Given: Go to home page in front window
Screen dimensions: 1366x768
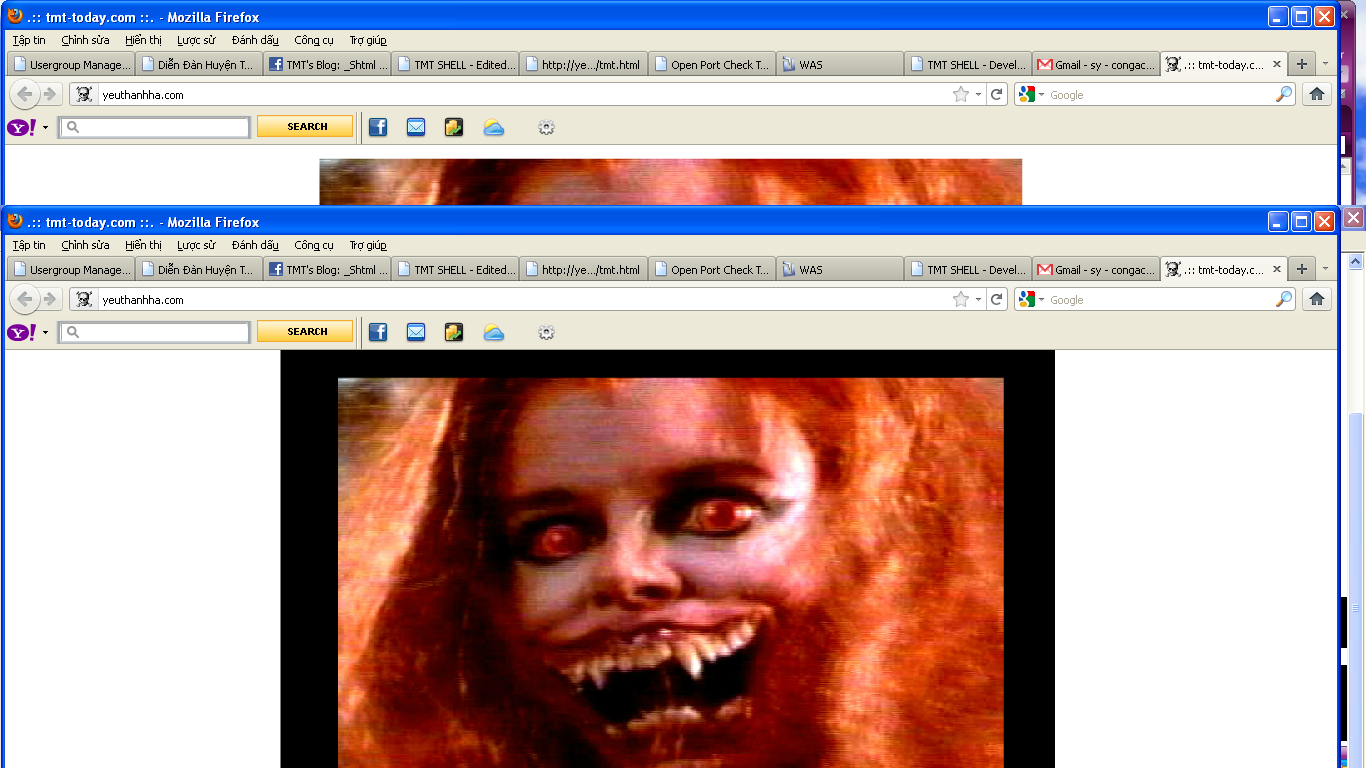Looking at the screenshot, I should tap(1317, 299).
